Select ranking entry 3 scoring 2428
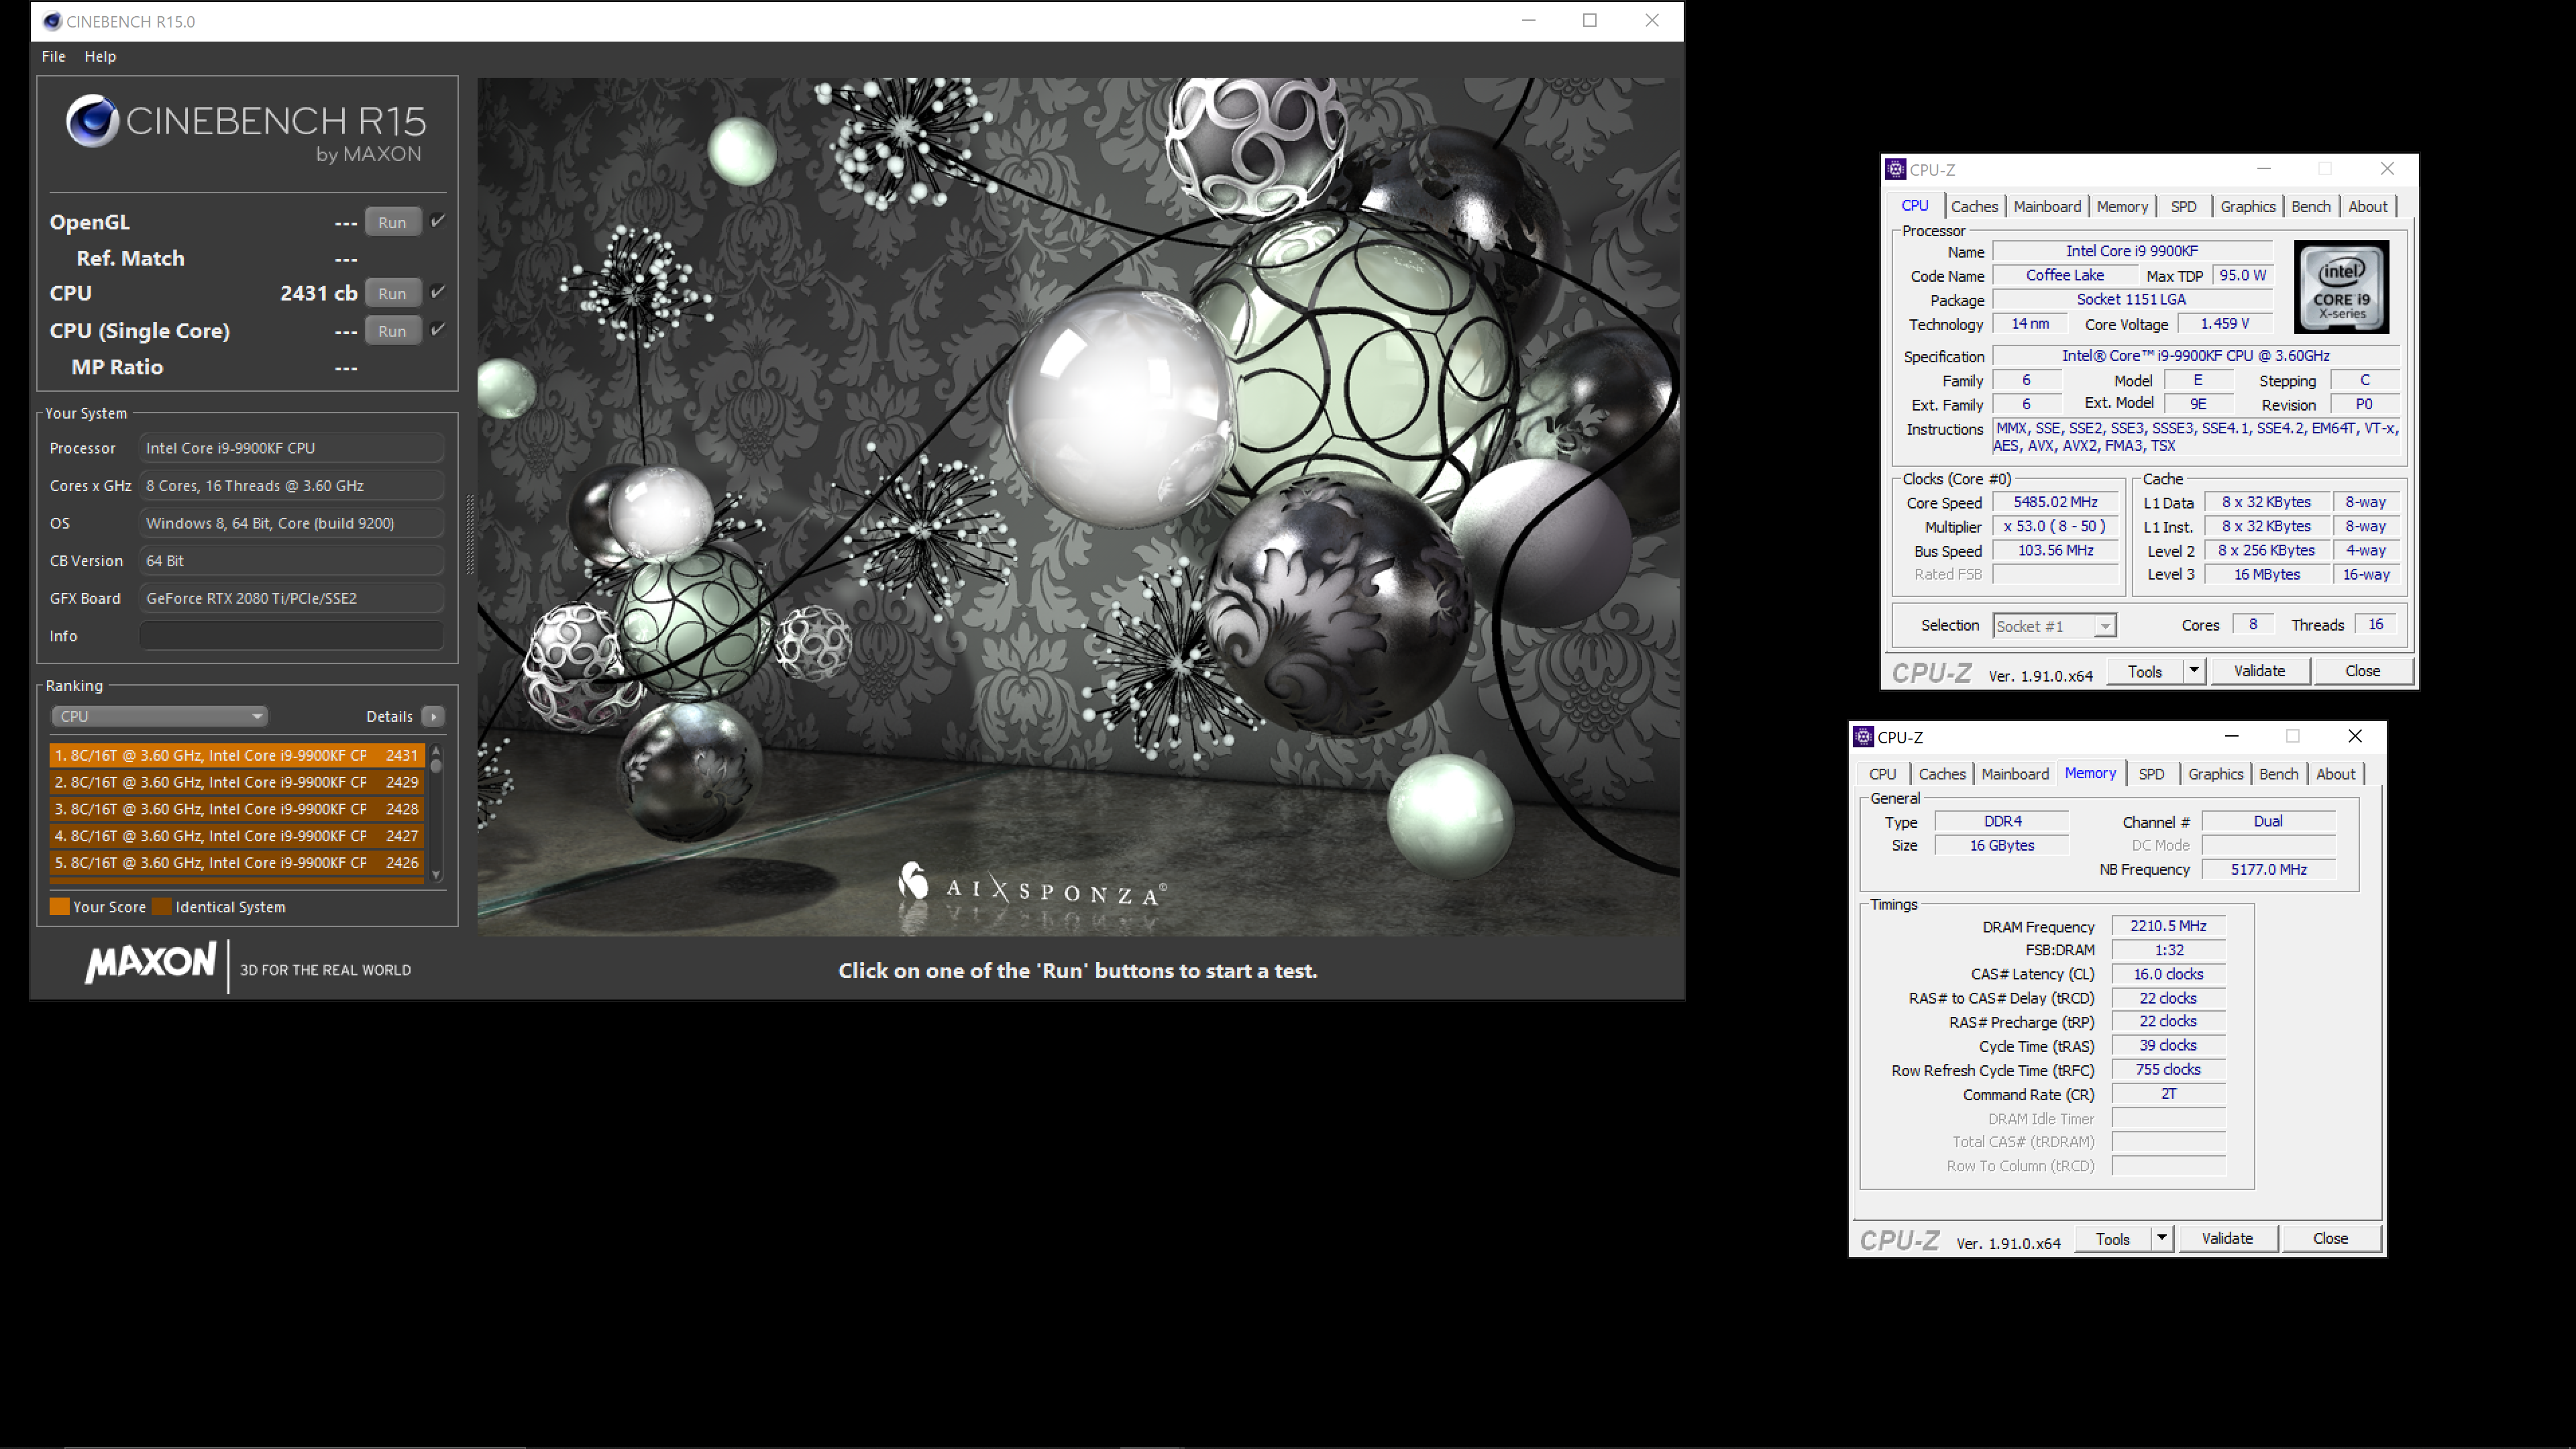2576x1449 pixels. [x=237, y=809]
